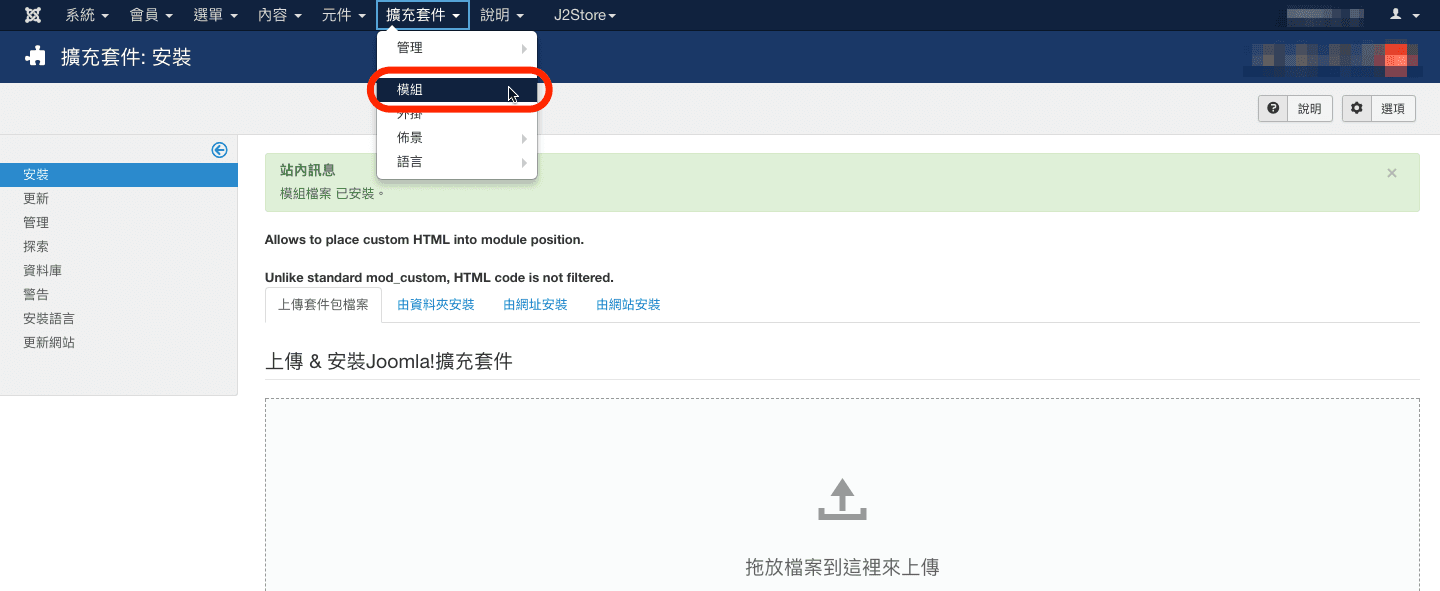Switch to the 由網址安裝 tab

pos(535,304)
